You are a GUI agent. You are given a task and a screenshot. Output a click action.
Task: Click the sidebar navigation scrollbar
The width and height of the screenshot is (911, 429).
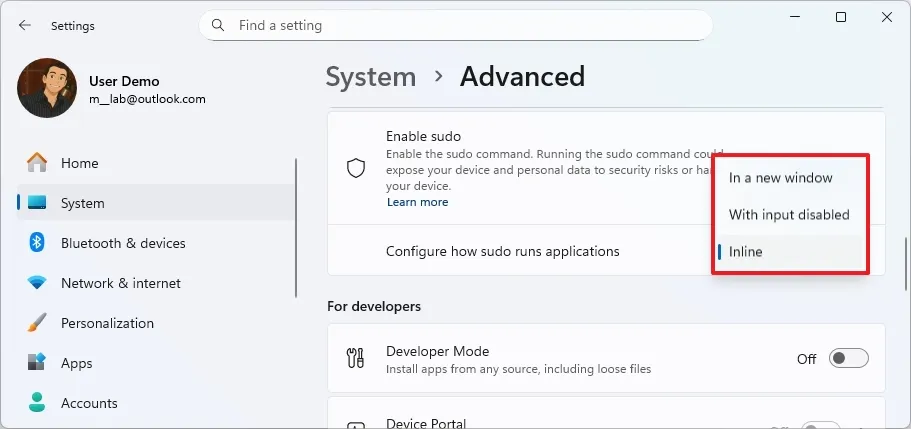tap(296, 228)
